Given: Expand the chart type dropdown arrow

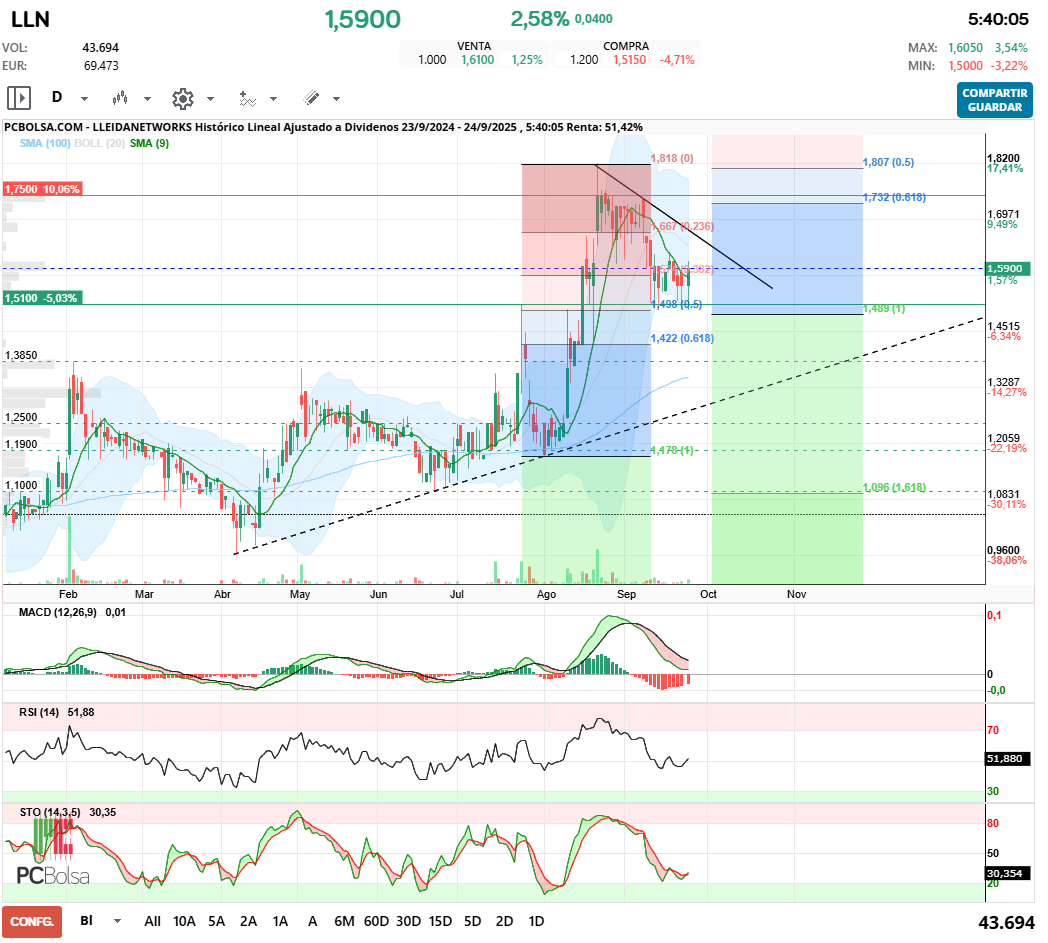Looking at the screenshot, I should 148,99.
